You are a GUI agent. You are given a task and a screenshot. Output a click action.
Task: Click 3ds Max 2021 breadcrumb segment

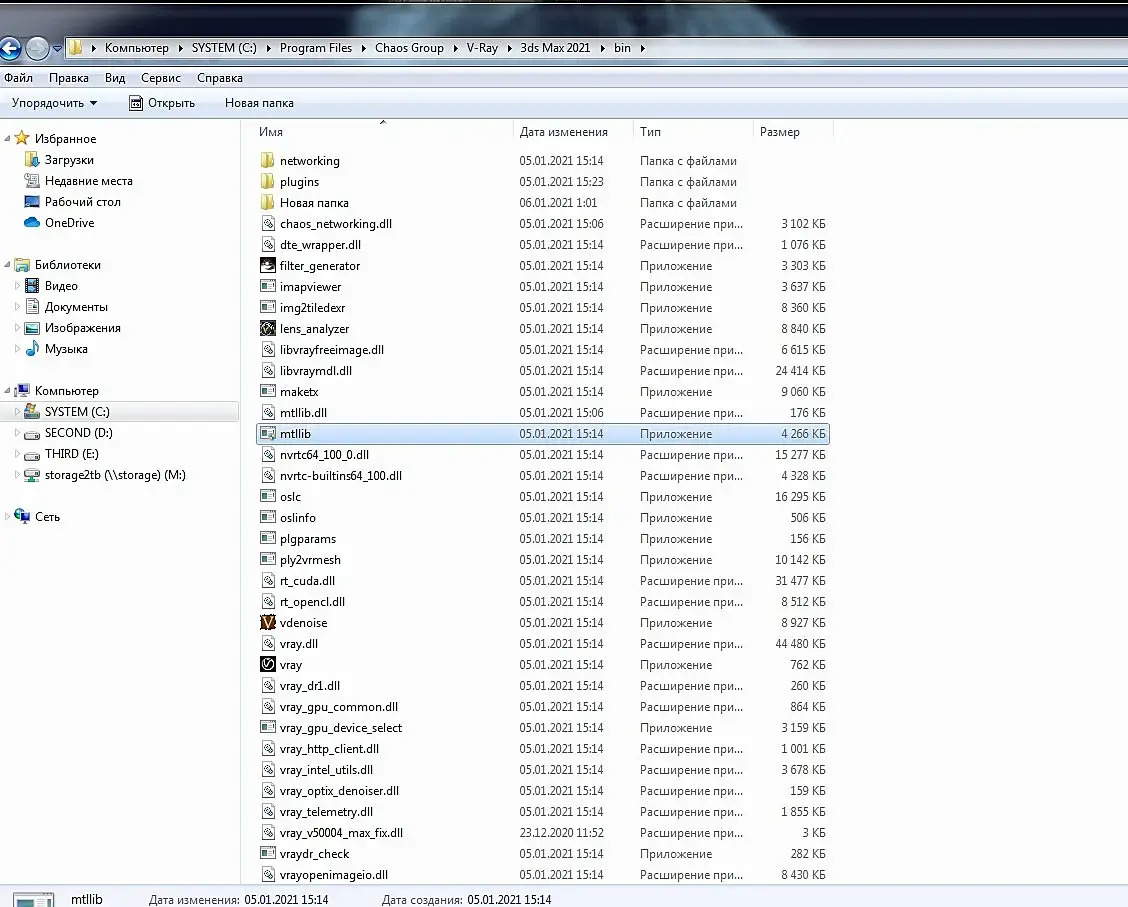click(555, 48)
